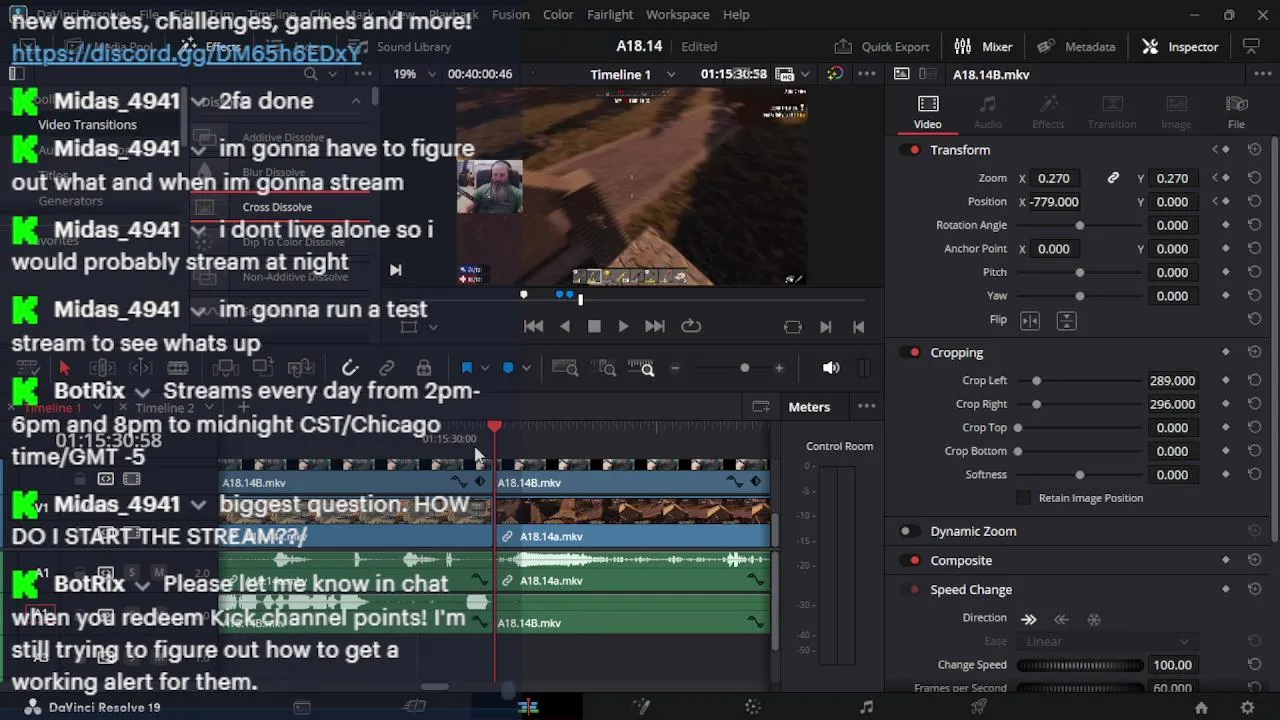This screenshot has height=720, width=1280.
Task: Toggle loop playback
Action: pos(691,326)
